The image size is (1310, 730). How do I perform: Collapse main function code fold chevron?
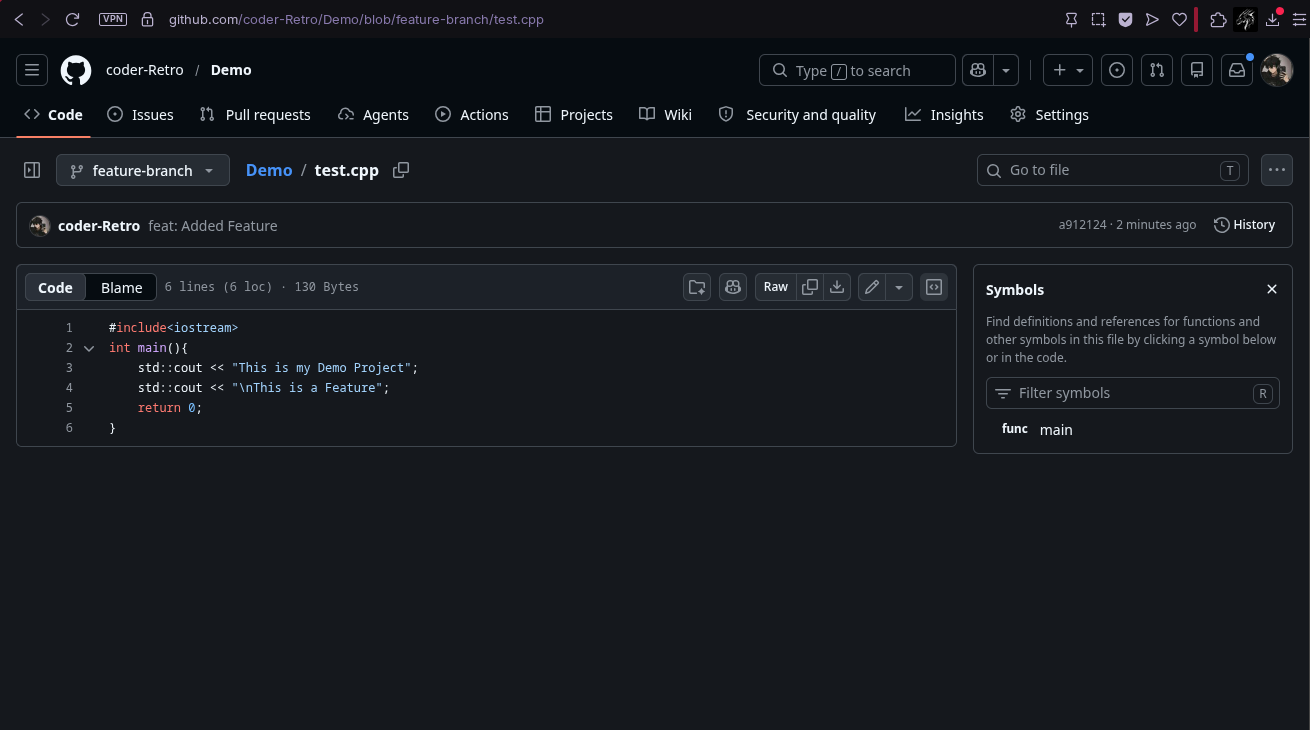tap(89, 348)
